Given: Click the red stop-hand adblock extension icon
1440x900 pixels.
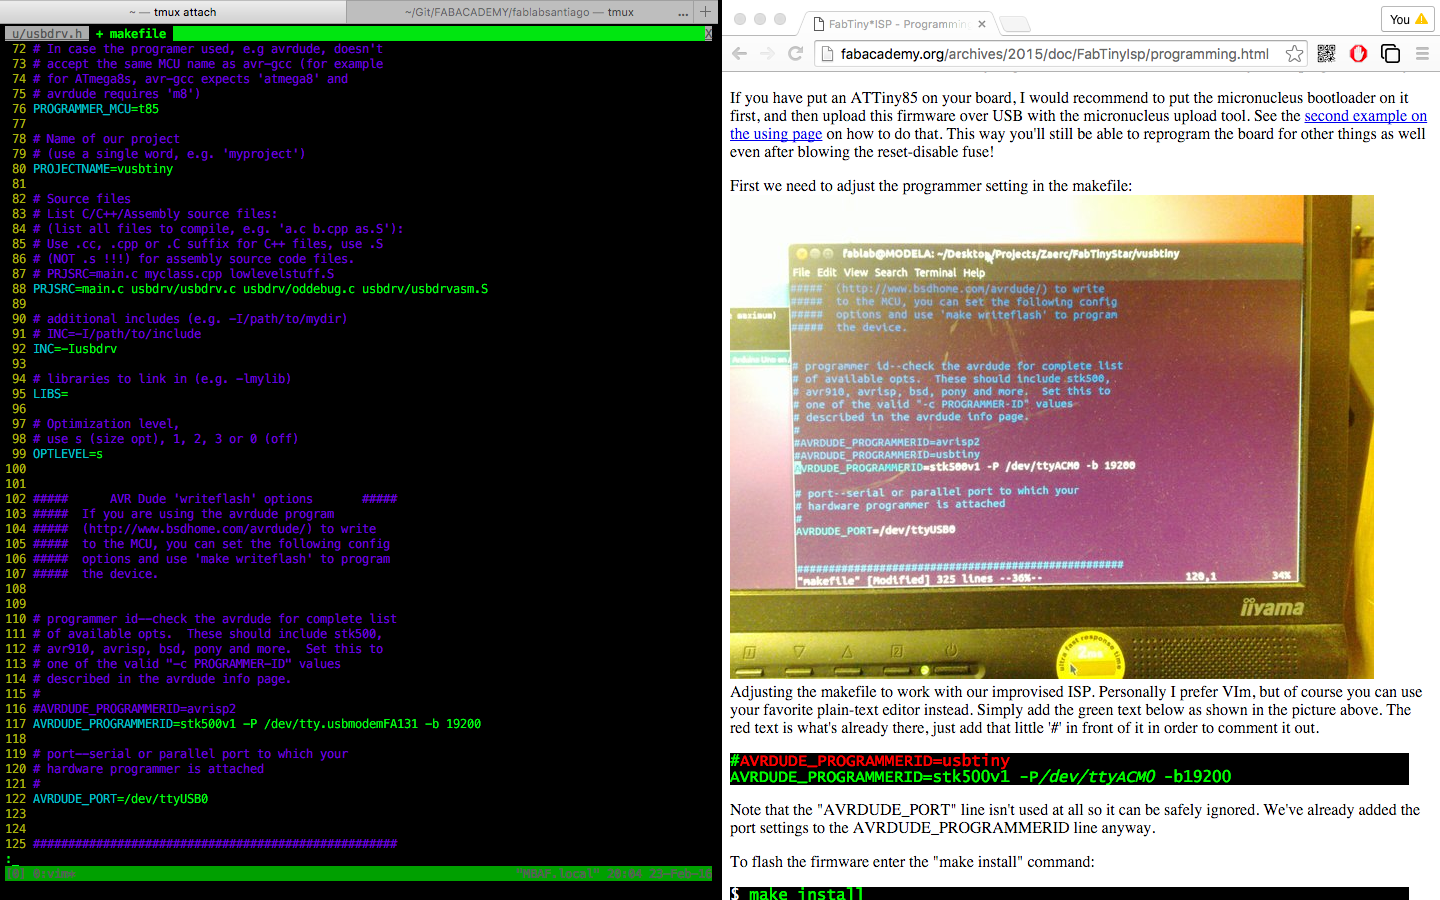Looking at the screenshot, I should point(1358,54).
